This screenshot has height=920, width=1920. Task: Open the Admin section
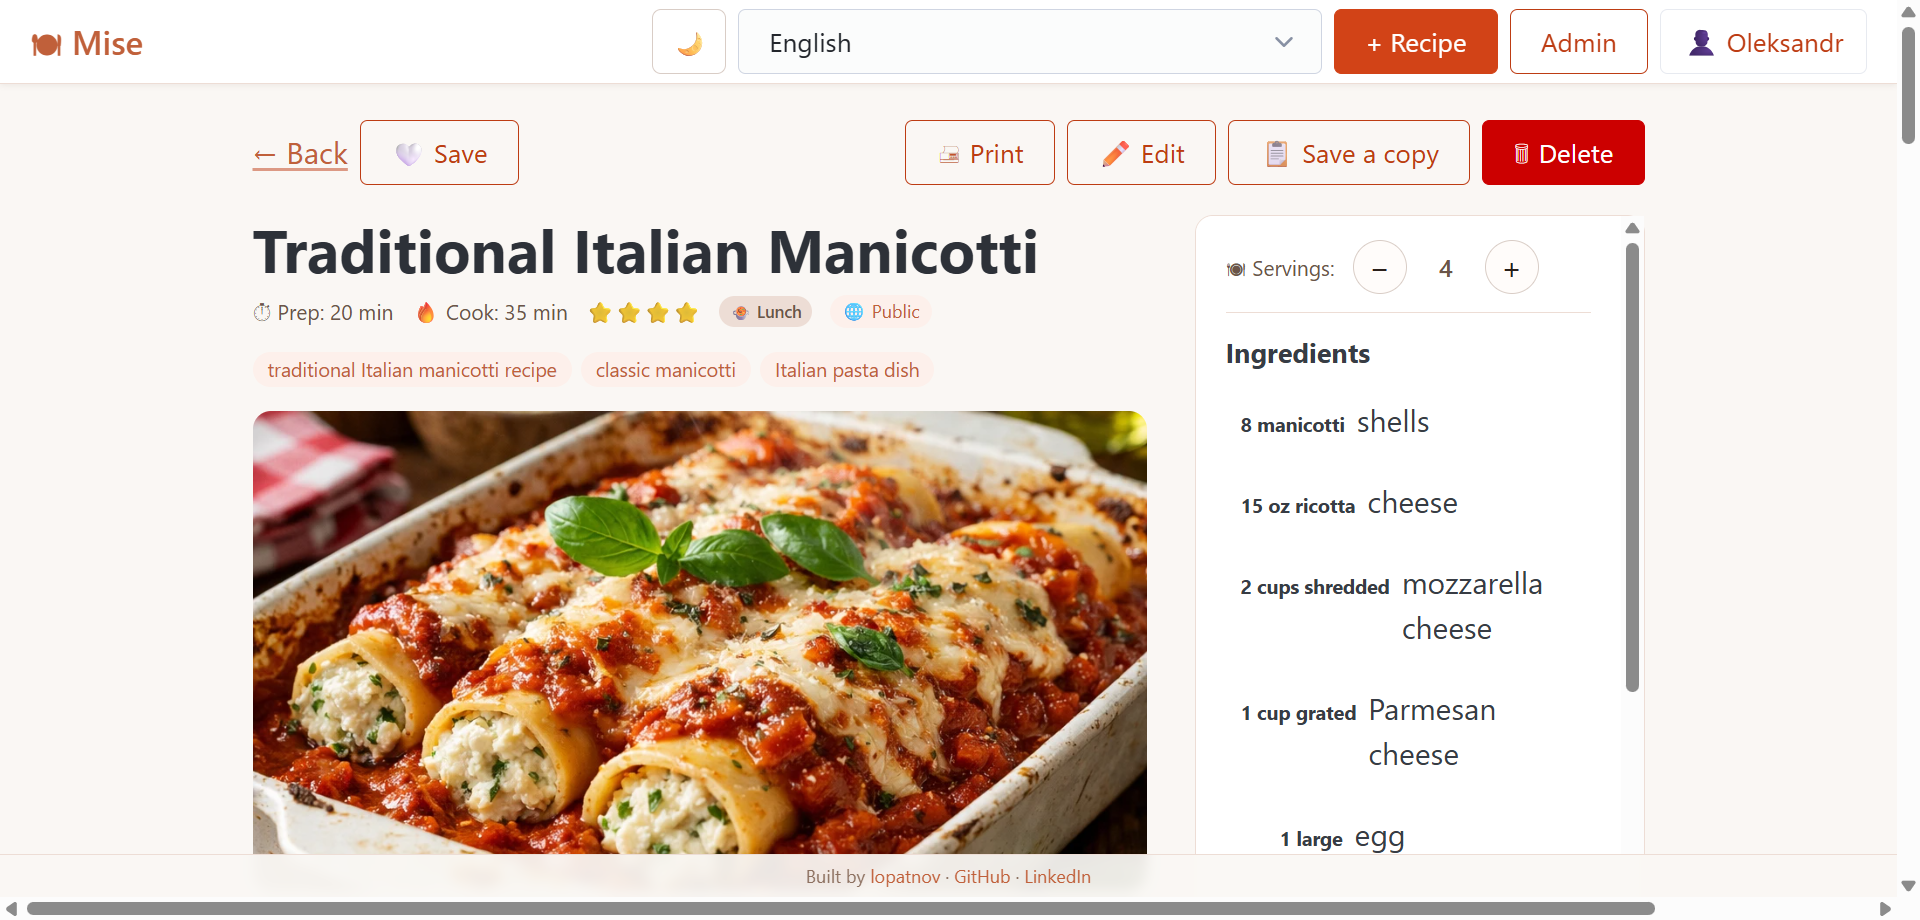(1578, 42)
